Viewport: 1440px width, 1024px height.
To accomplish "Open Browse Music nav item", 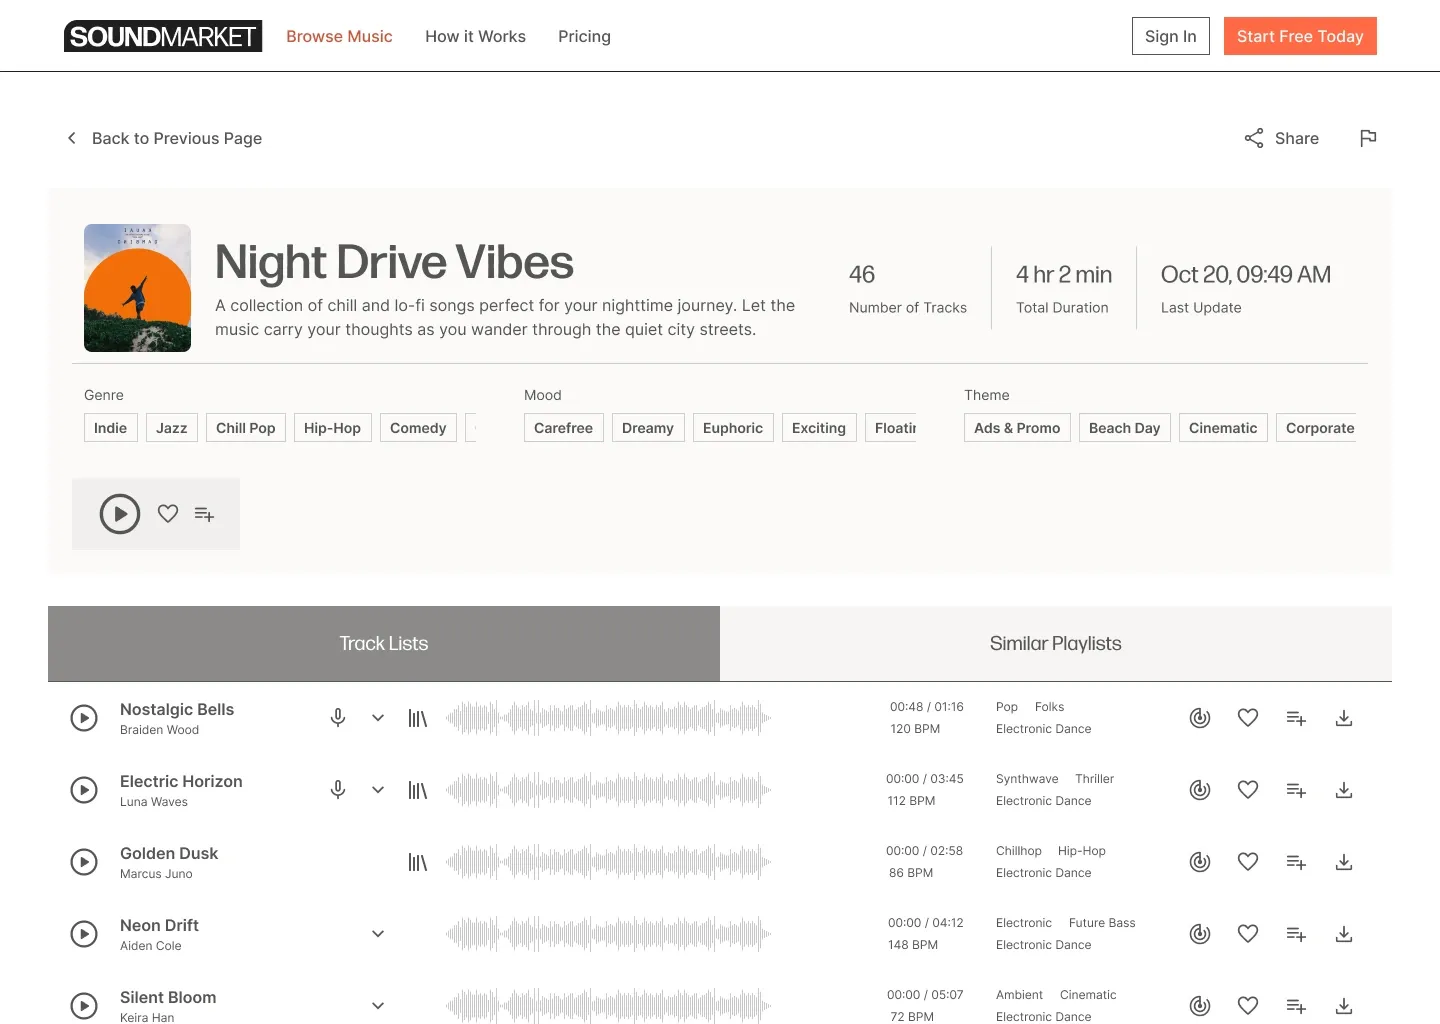I will coord(339,36).
